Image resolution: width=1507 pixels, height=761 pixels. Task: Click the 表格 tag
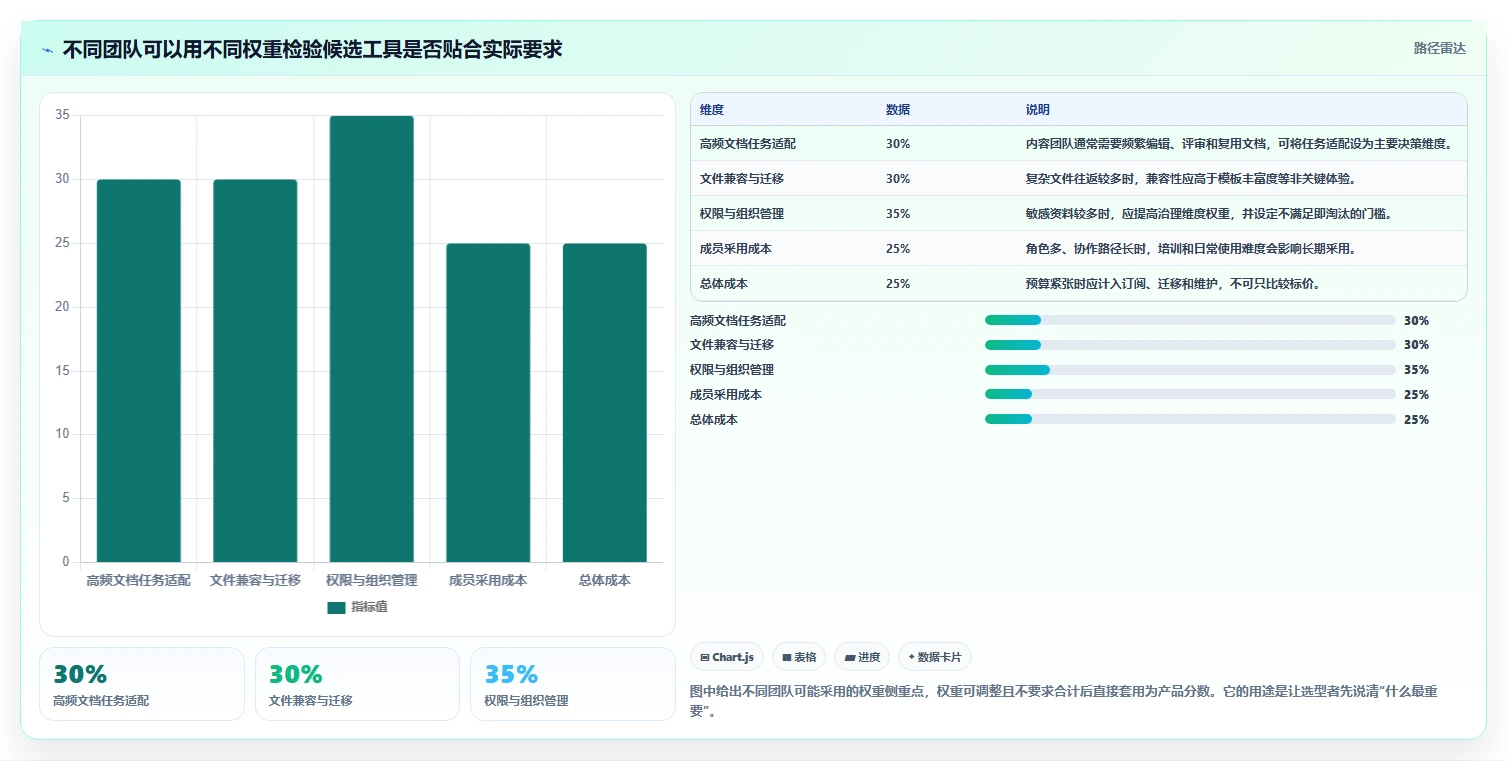pyautogui.click(x=799, y=657)
